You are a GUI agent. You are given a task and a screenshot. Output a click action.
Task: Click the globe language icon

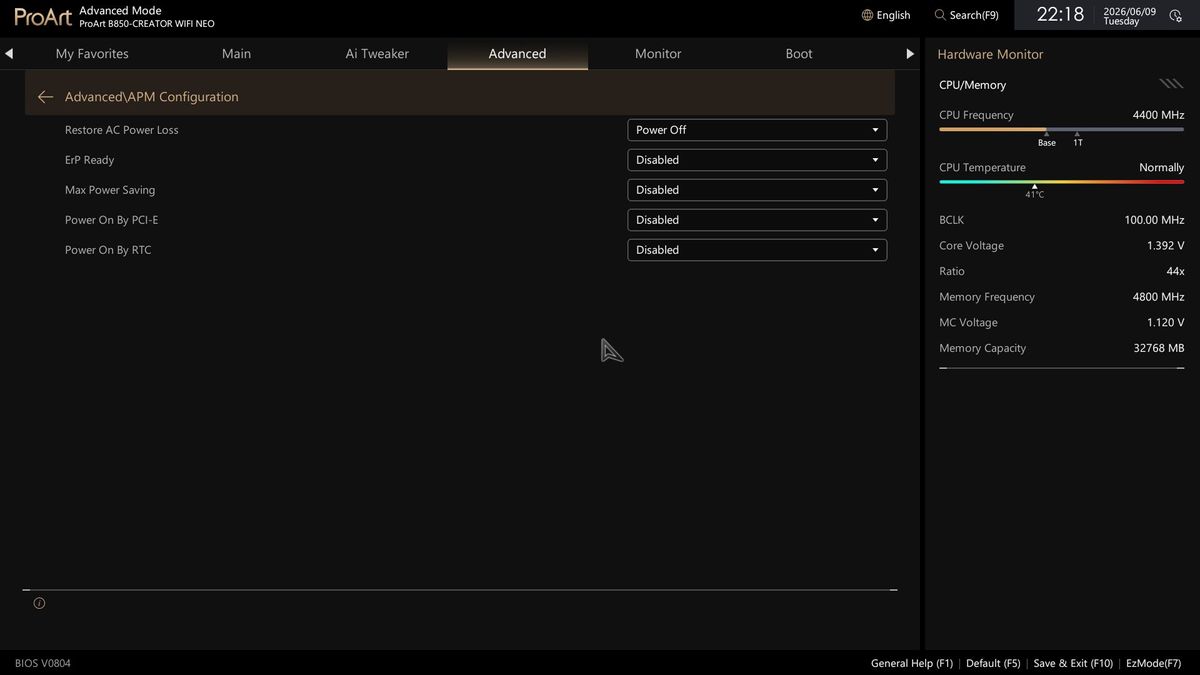click(x=867, y=15)
